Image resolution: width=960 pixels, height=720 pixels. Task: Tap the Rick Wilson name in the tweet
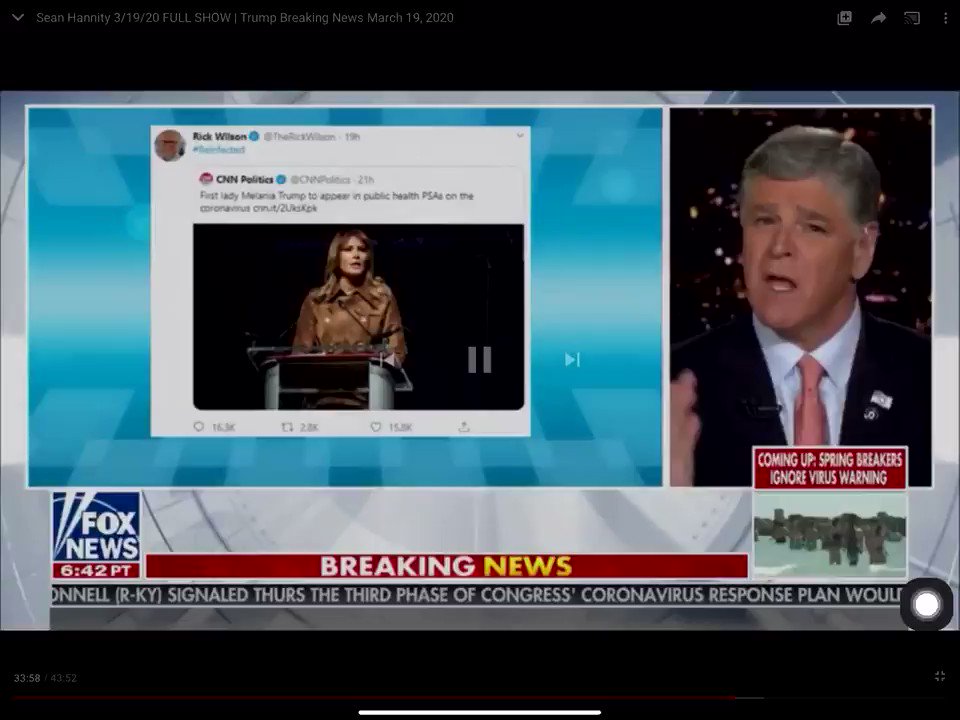coord(220,136)
